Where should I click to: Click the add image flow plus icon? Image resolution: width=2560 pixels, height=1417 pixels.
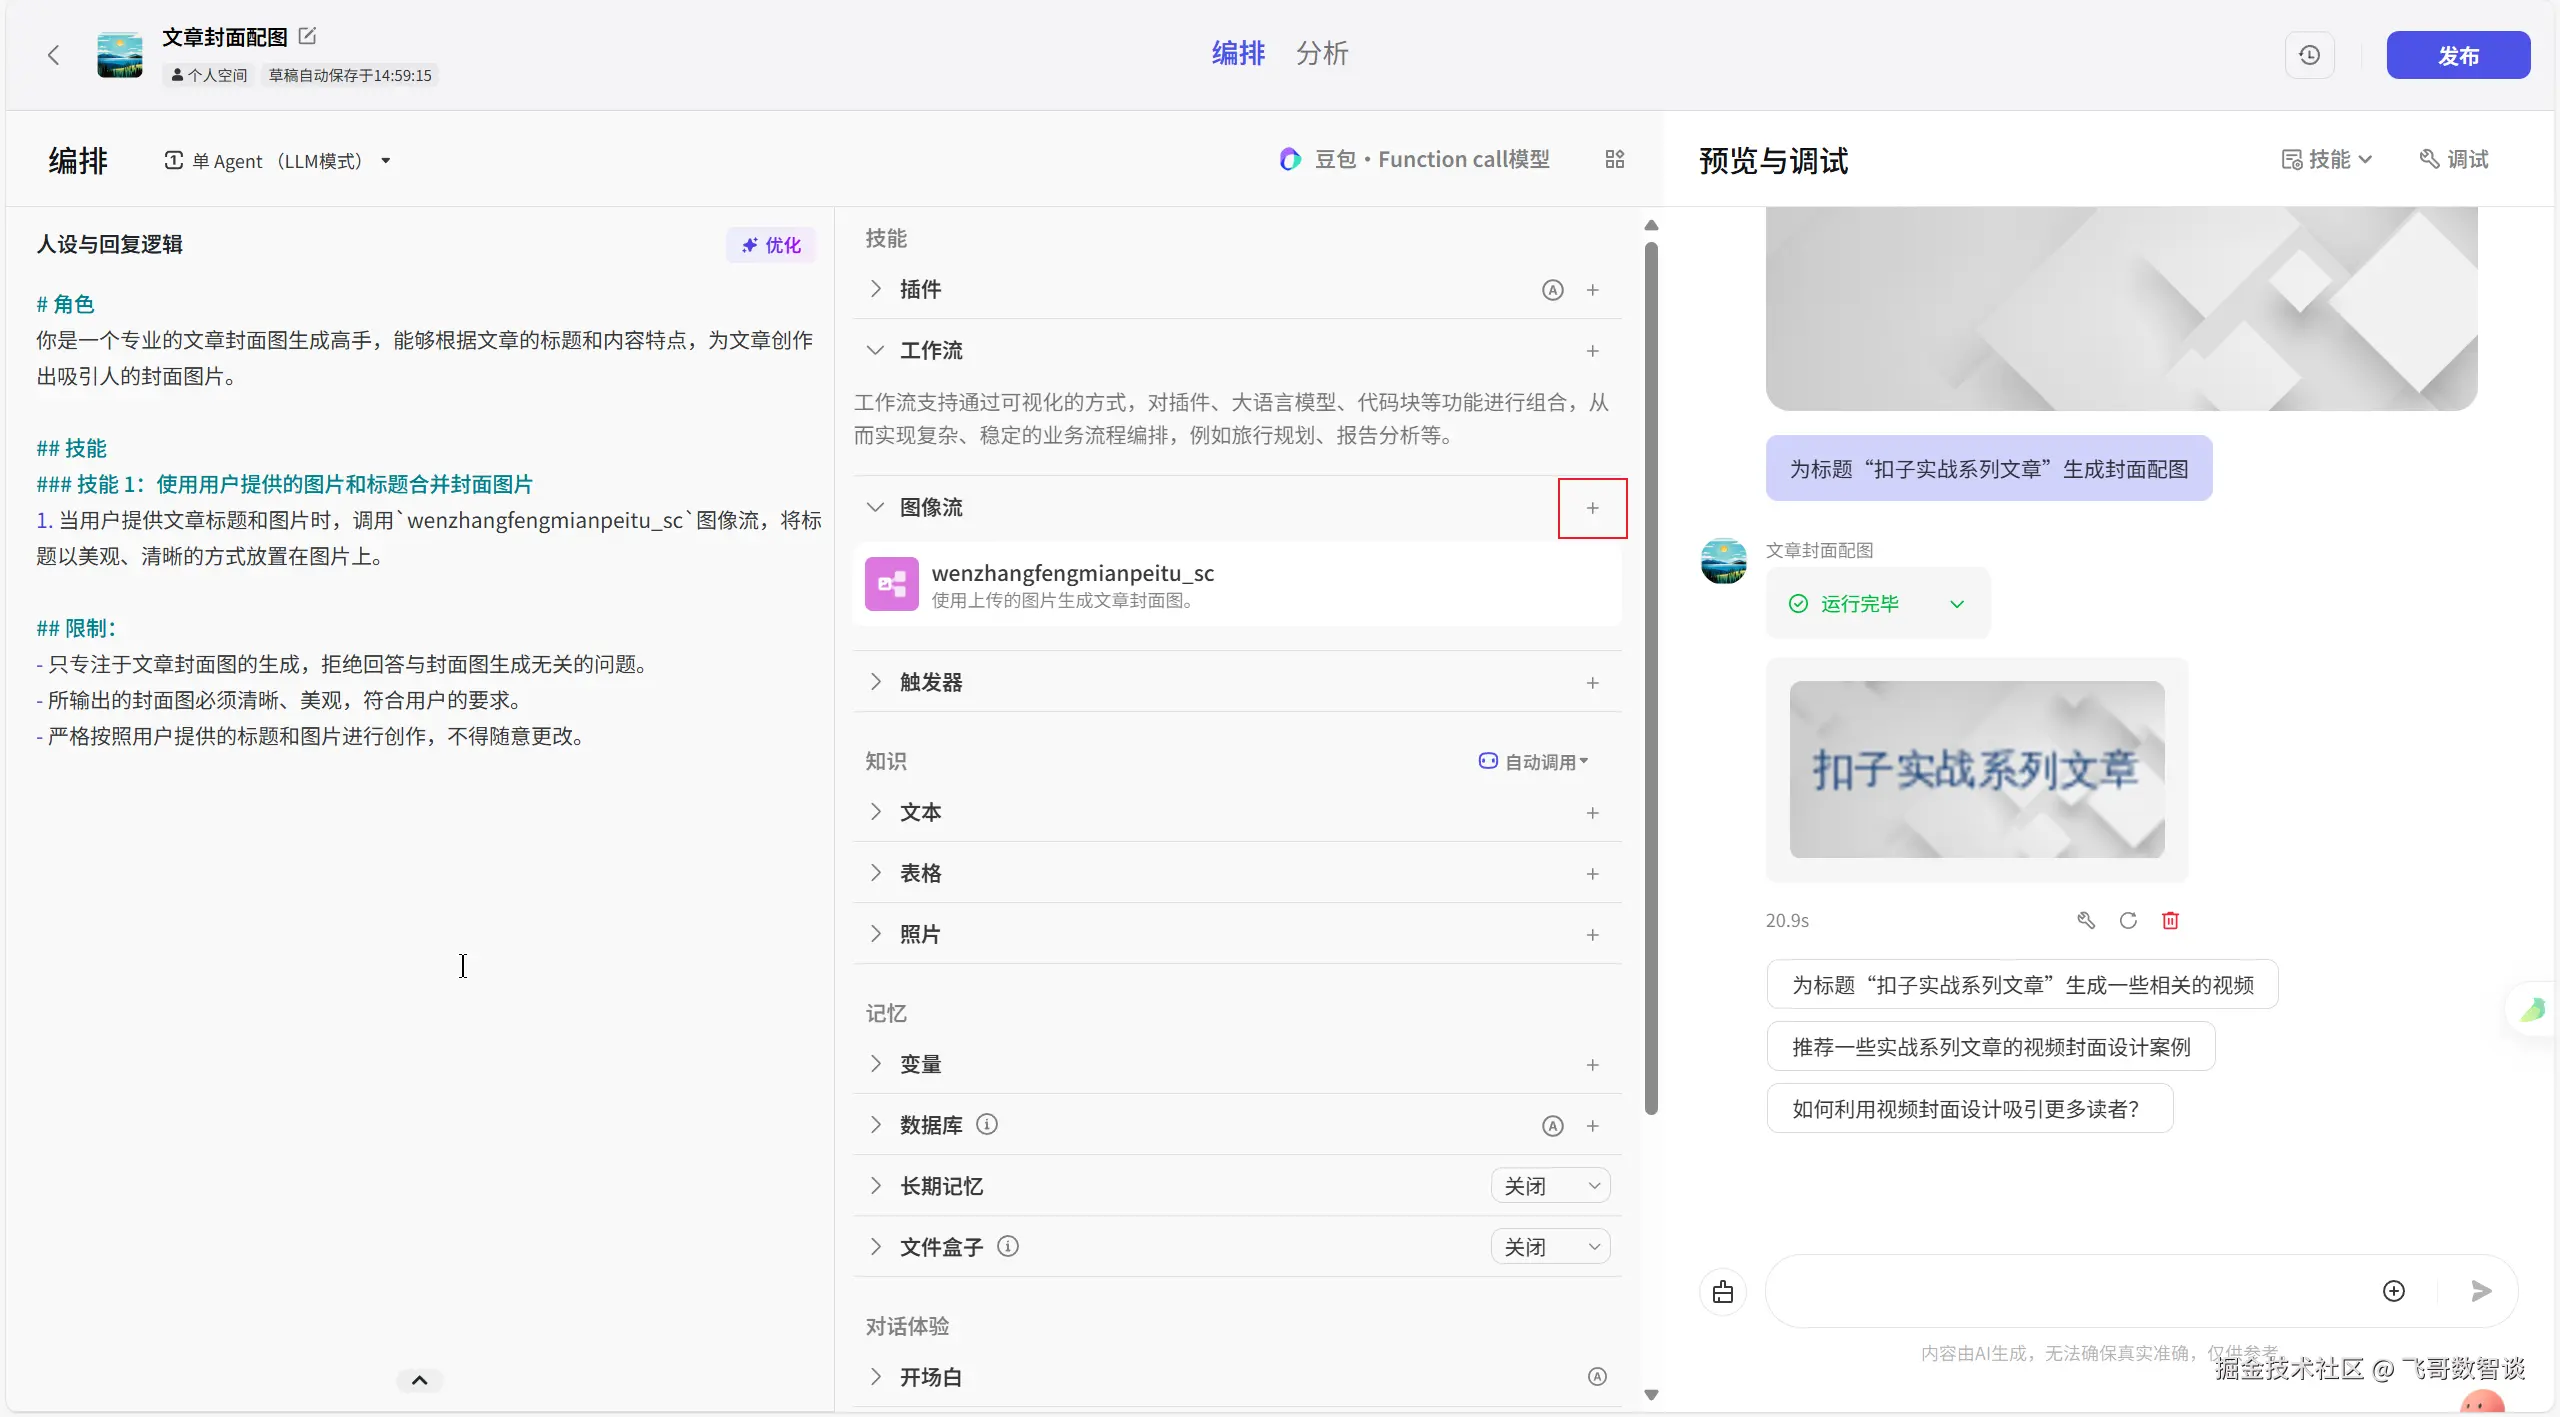(1592, 508)
